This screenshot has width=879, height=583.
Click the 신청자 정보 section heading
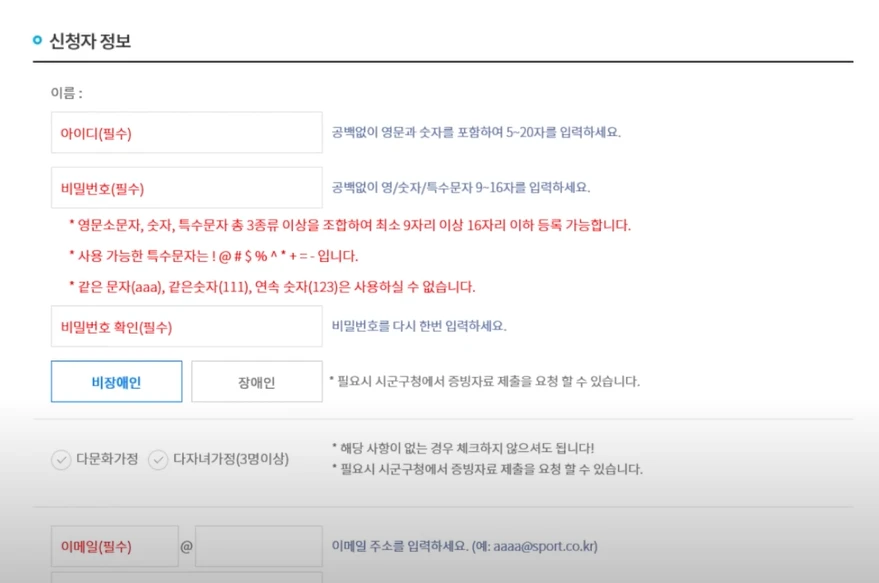[x=90, y=40]
